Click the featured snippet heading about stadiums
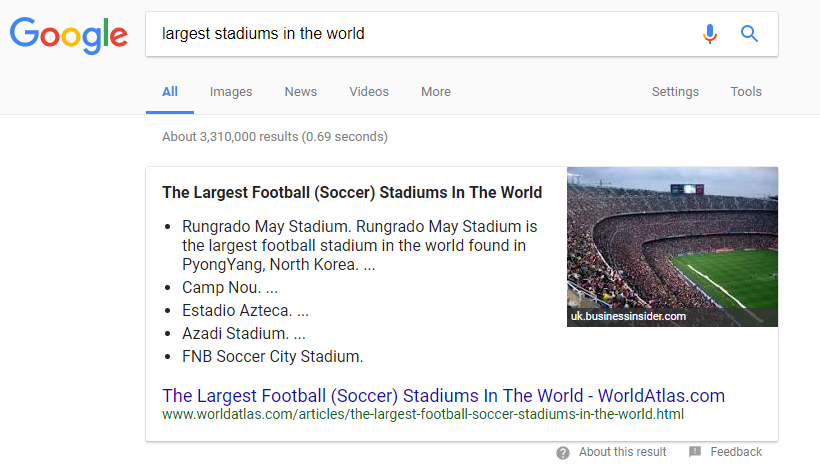This screenshot has height=475, width=820. (x=352, y=193)
